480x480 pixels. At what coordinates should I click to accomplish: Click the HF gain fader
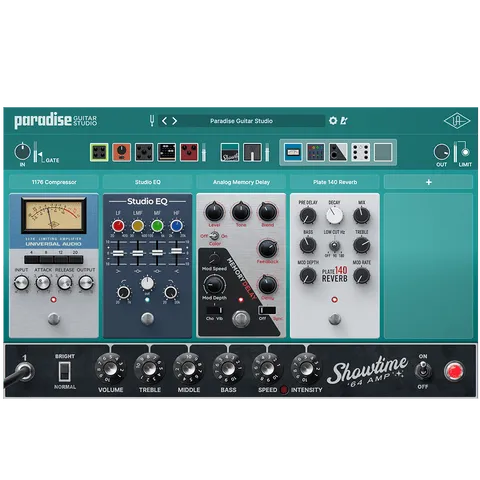click(177, 251)
